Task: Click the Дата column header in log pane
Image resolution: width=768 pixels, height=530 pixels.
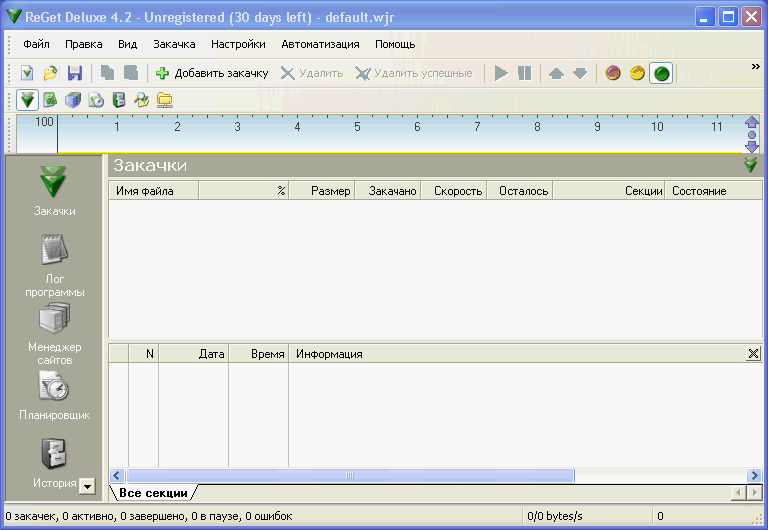Action: (x=193, y=354)
